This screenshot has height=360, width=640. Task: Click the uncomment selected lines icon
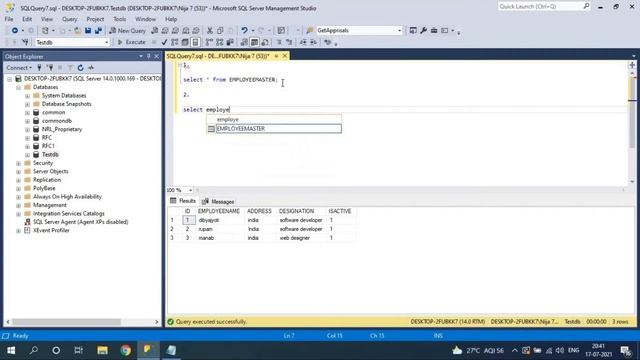[x=289, y=42]
